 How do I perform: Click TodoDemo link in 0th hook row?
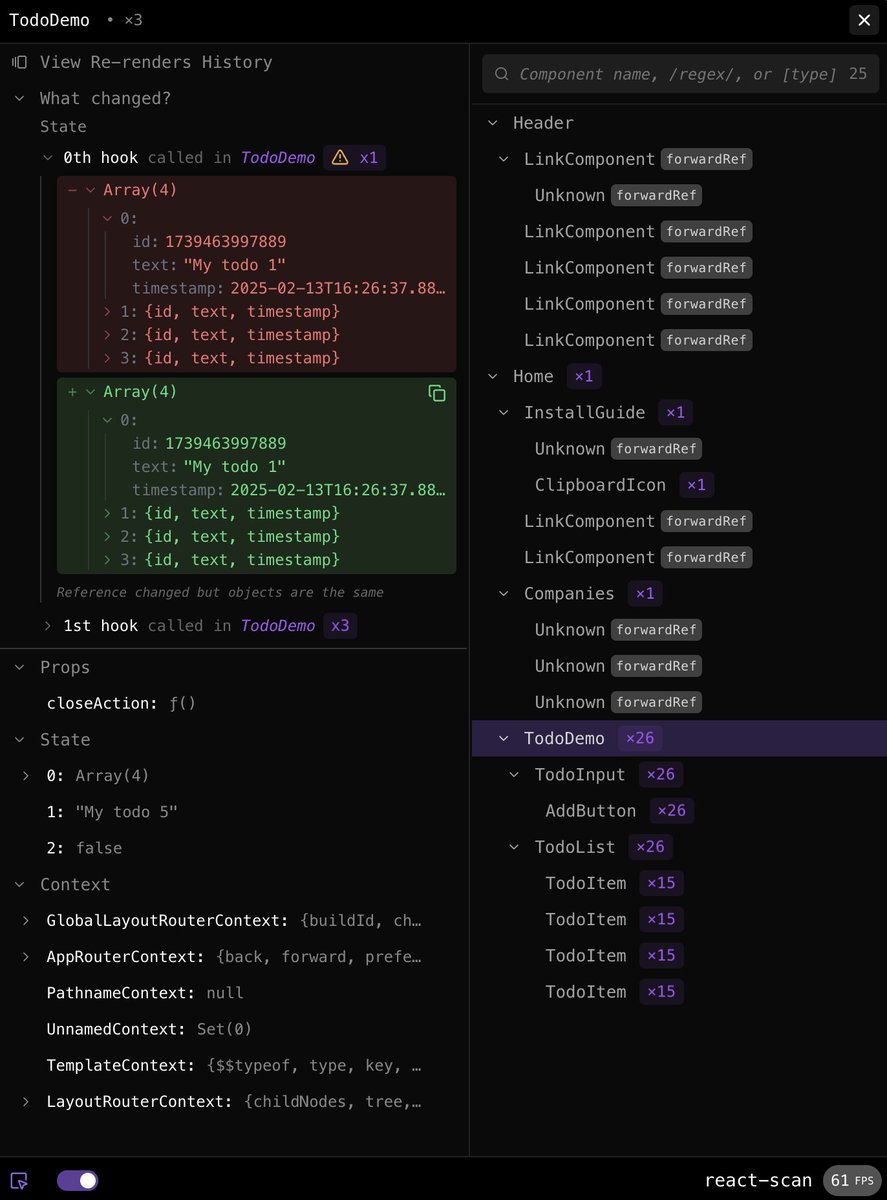278,157
